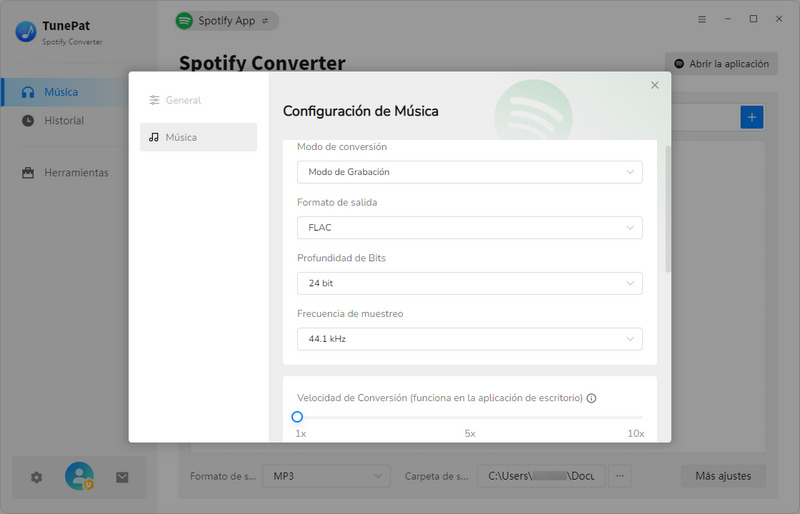Click the Más ajustes button
This screenshot has width=800, height=514.
(x=723, y=476)
